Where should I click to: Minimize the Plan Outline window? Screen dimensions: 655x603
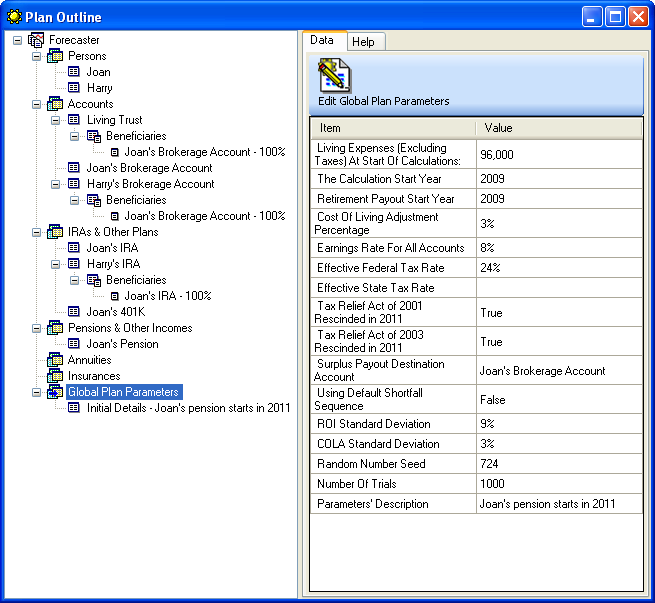592,17
